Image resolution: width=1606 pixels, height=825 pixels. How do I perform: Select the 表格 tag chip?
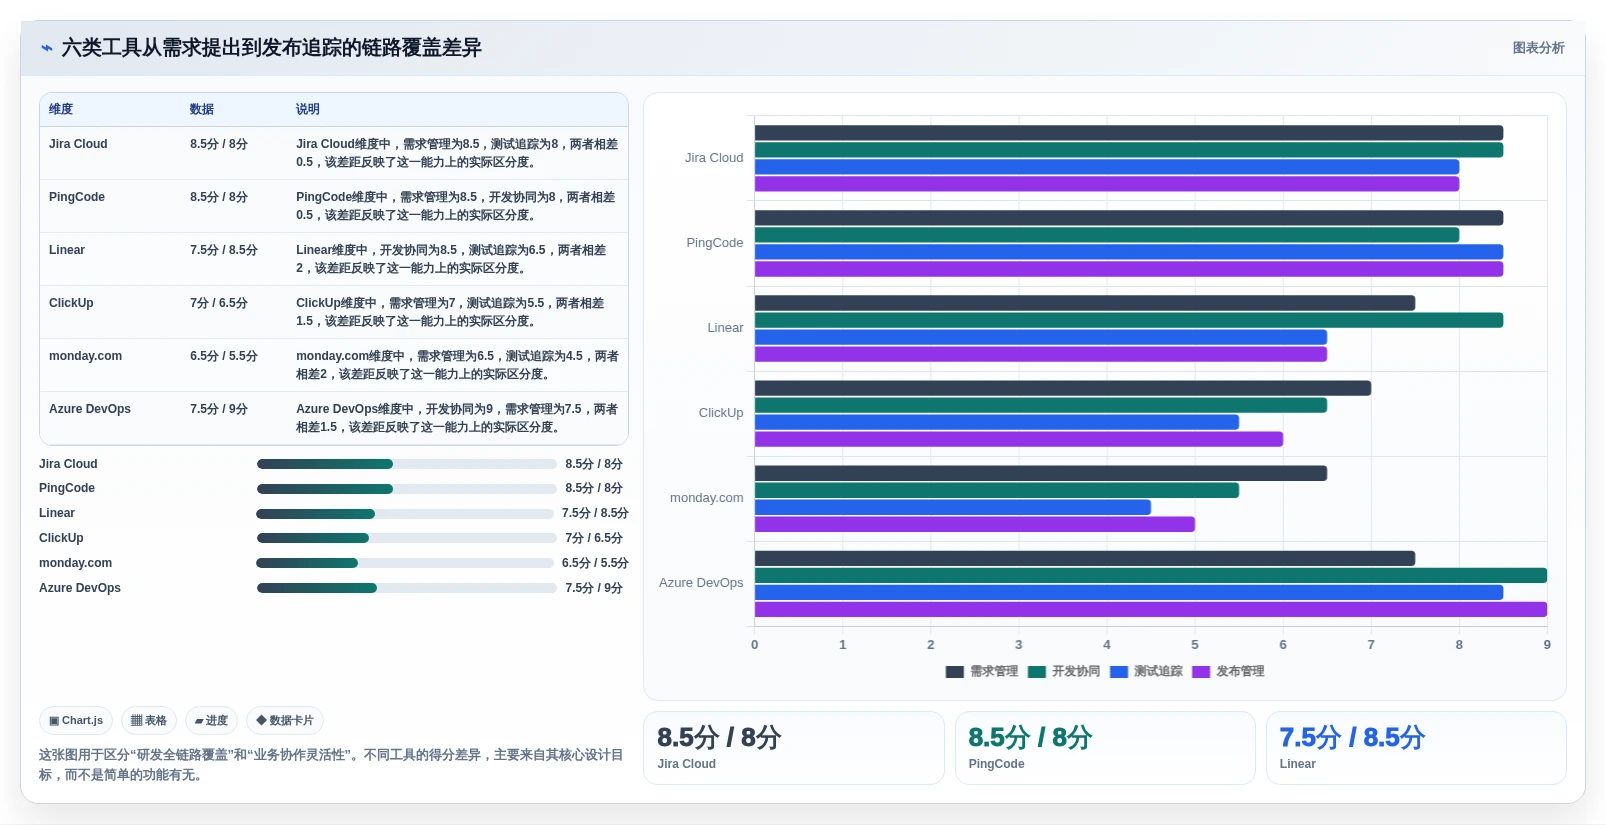[x=149, y=720]
